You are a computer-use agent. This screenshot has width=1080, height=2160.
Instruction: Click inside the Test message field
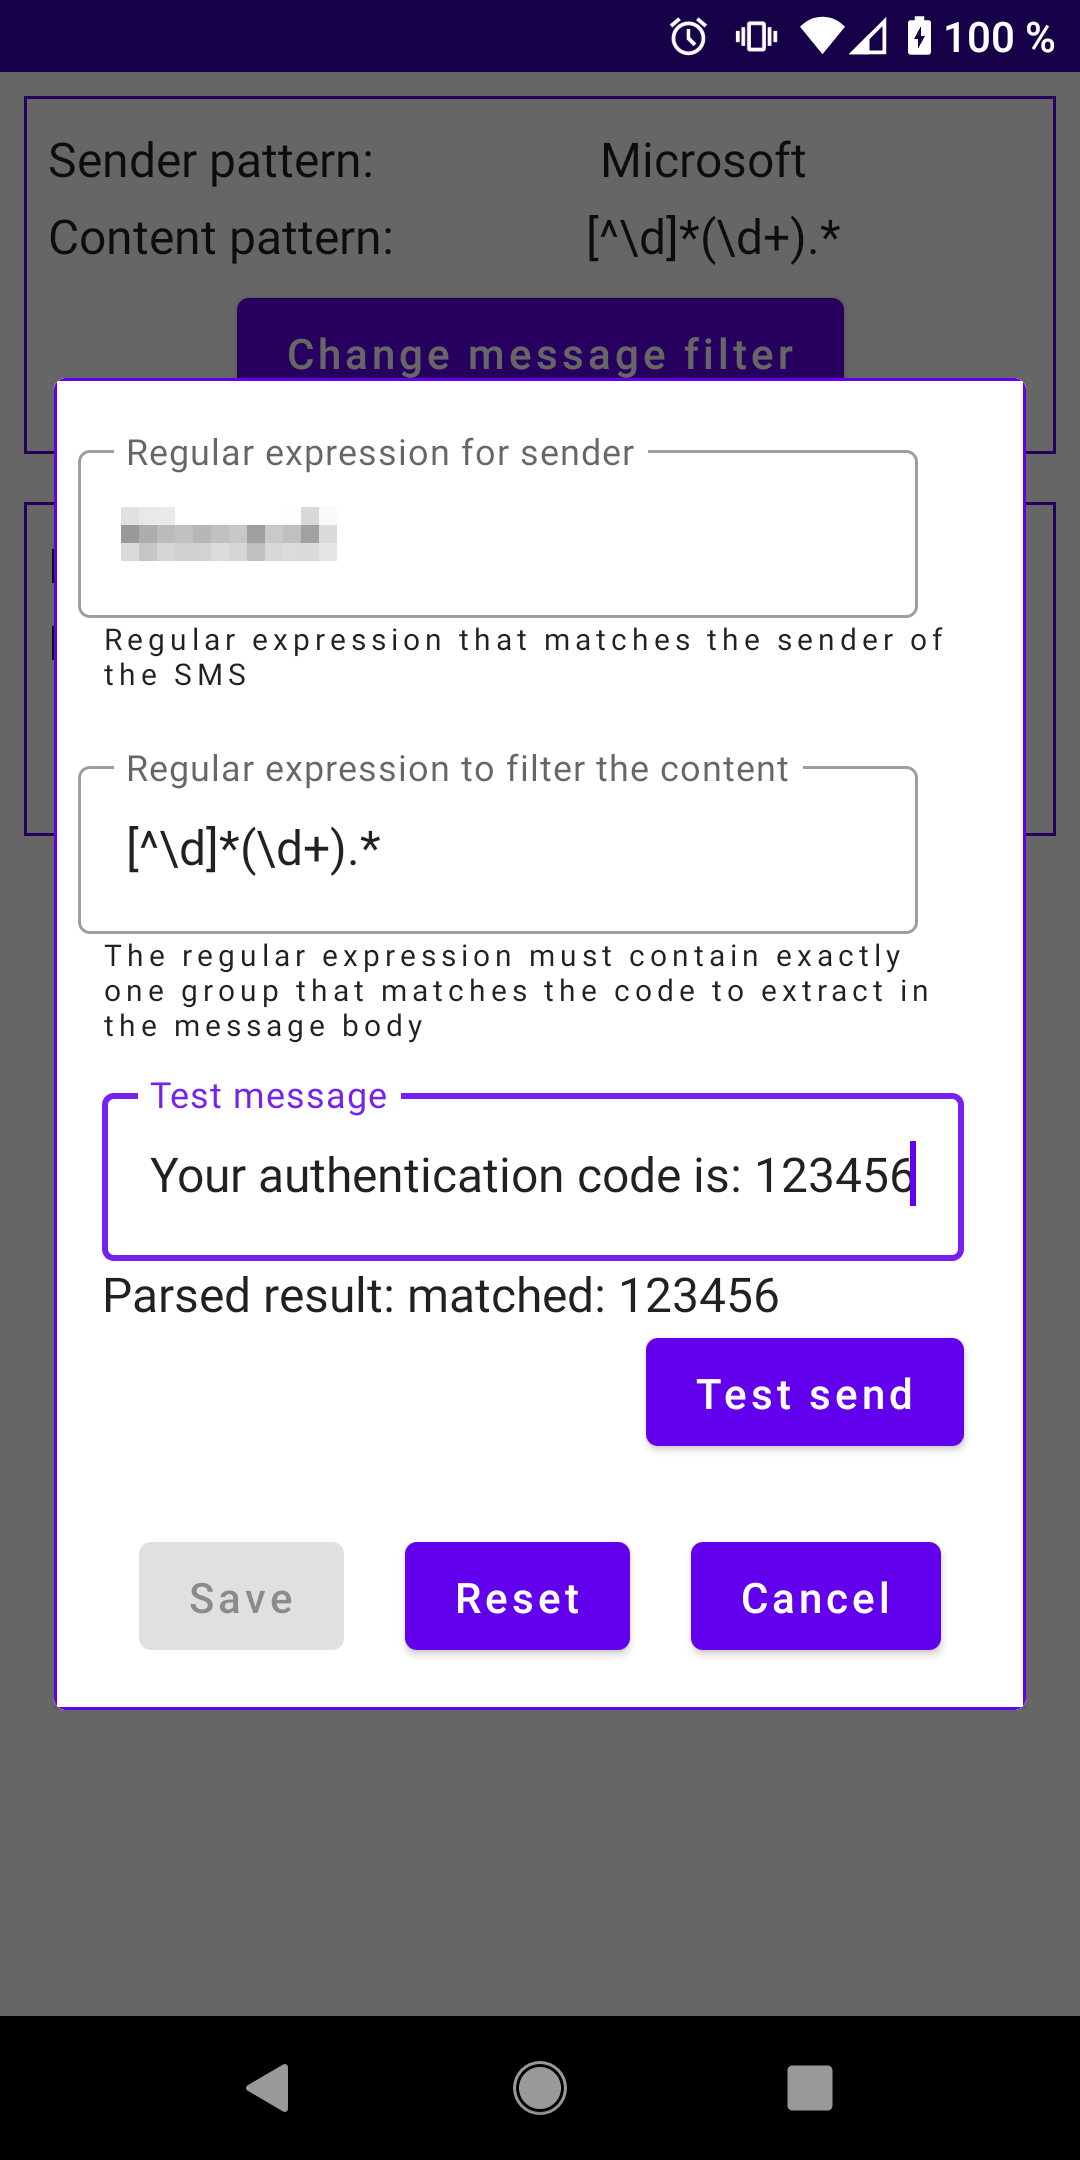(532, 1176)
